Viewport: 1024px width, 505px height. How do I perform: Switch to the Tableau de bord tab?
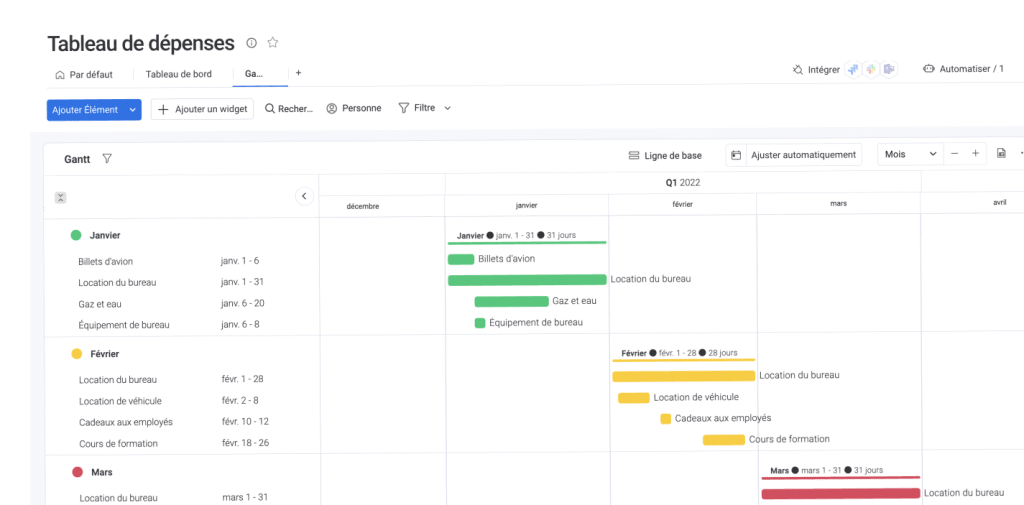click(178, 74)
